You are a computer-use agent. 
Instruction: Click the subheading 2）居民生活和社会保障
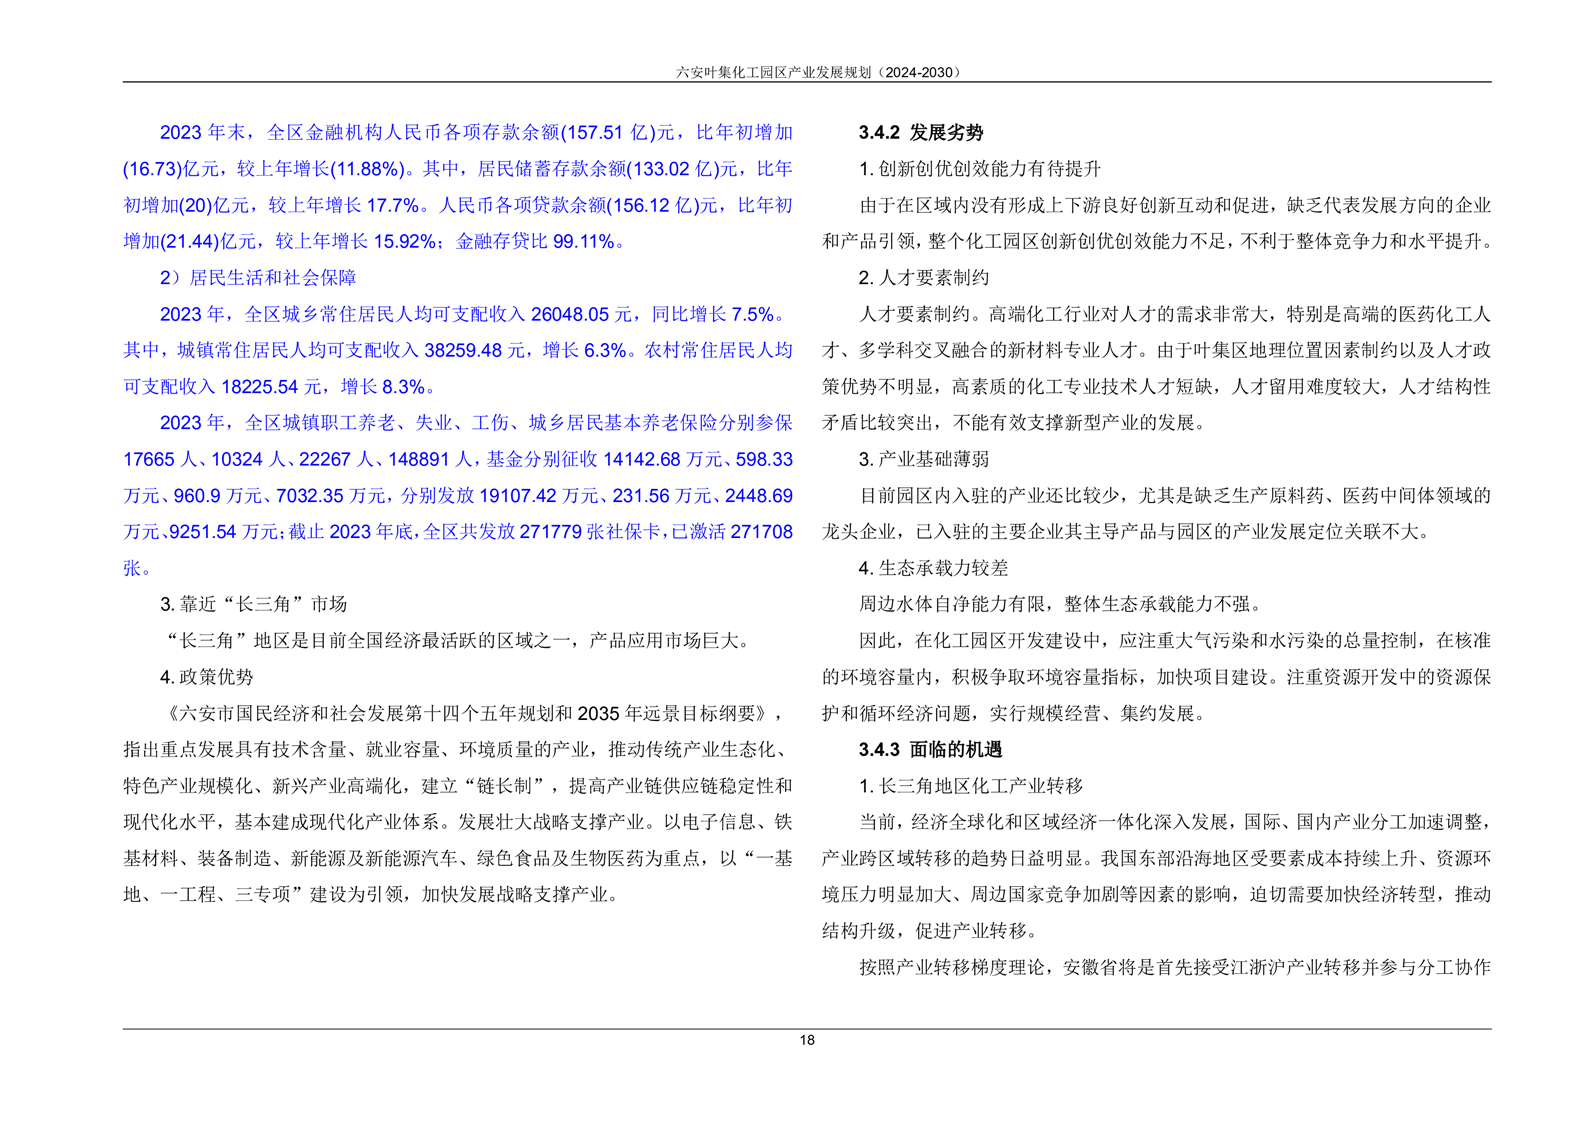pyautogui.click(x=258, y=277)
